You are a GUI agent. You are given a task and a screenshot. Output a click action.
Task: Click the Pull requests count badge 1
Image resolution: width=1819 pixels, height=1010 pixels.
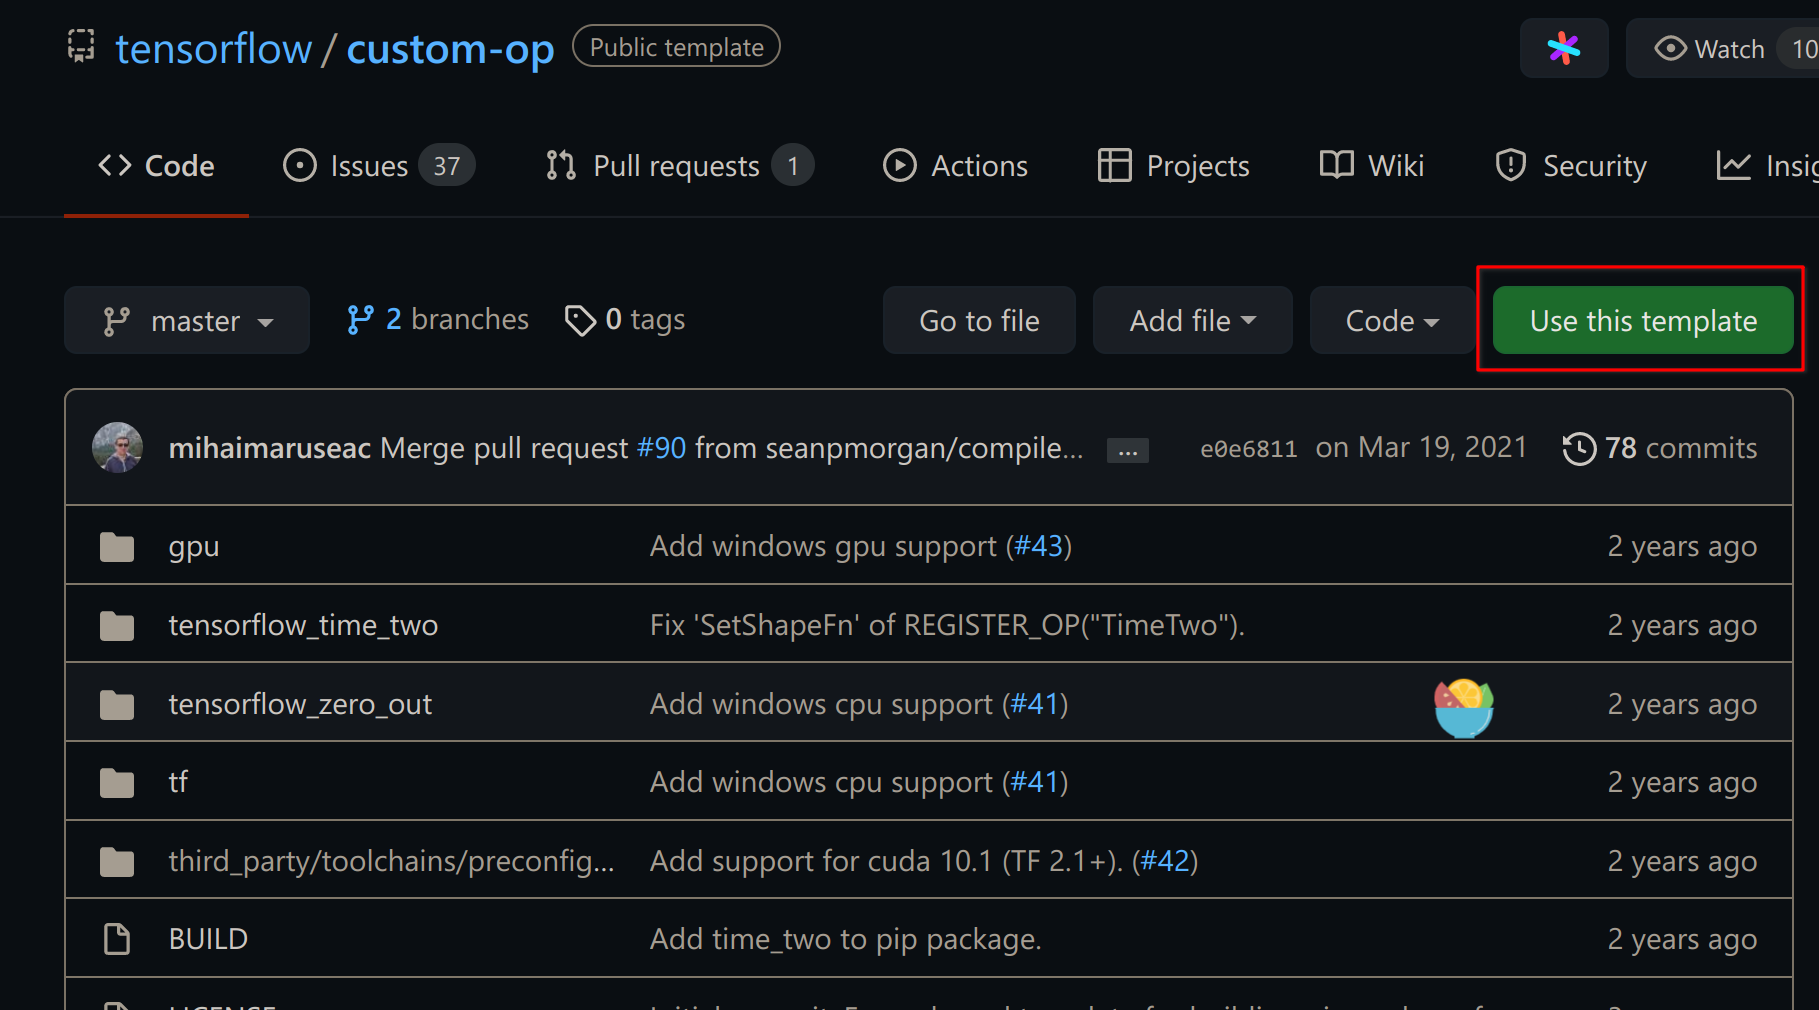click(x=793, y=166)
